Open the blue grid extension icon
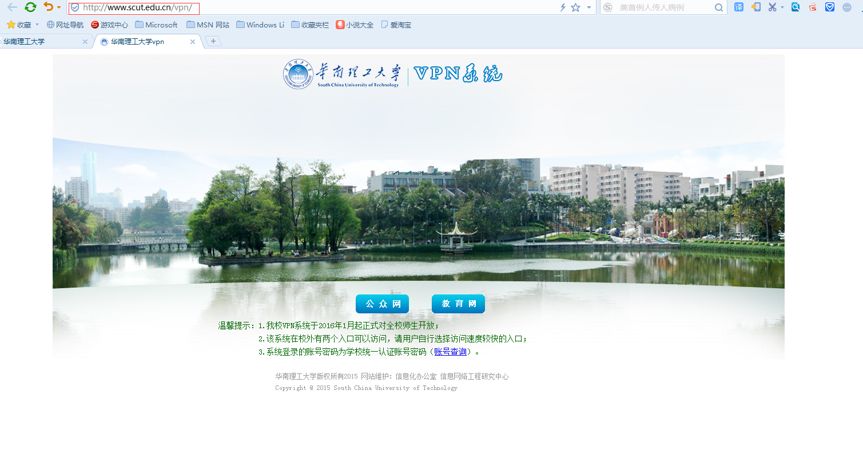 739,7
